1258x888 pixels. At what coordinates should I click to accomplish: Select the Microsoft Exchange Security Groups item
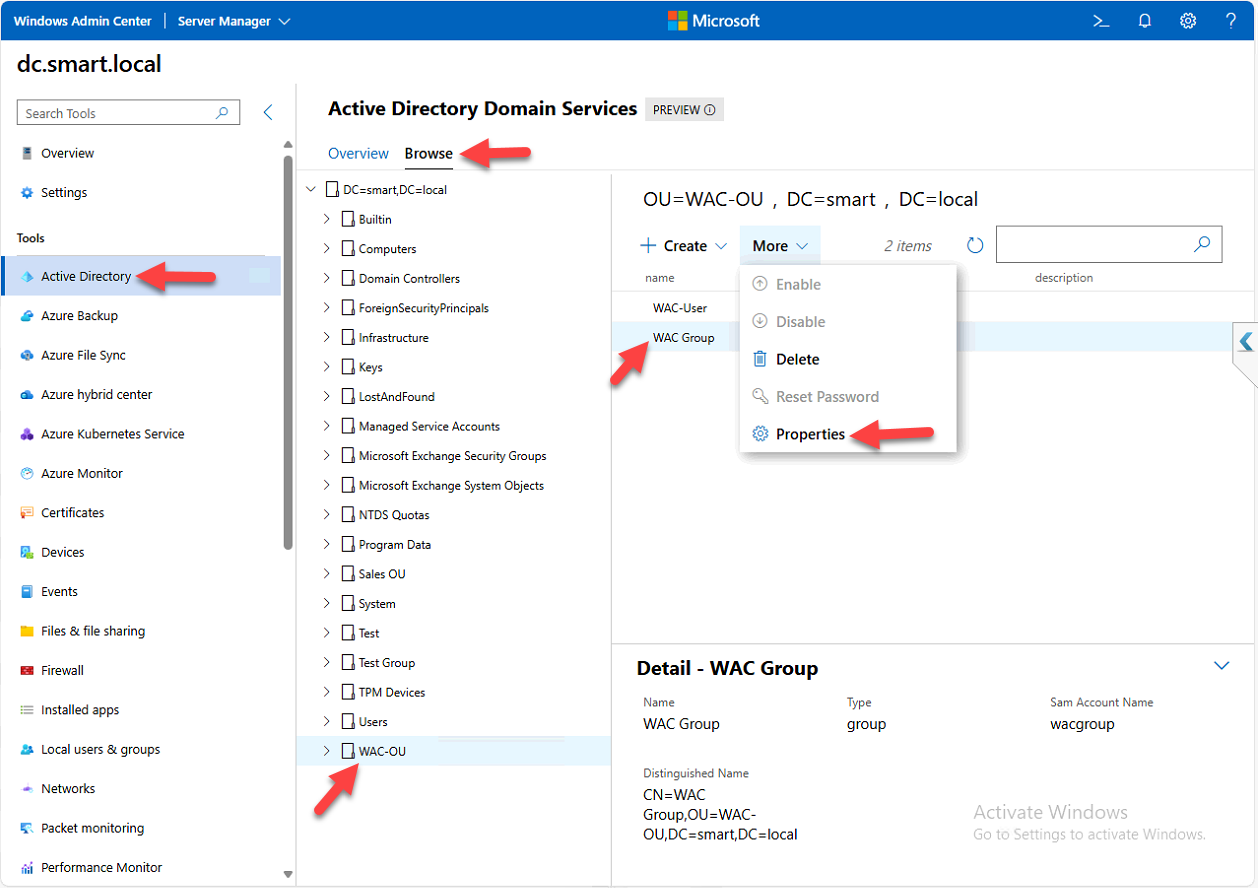coord(453,456)
